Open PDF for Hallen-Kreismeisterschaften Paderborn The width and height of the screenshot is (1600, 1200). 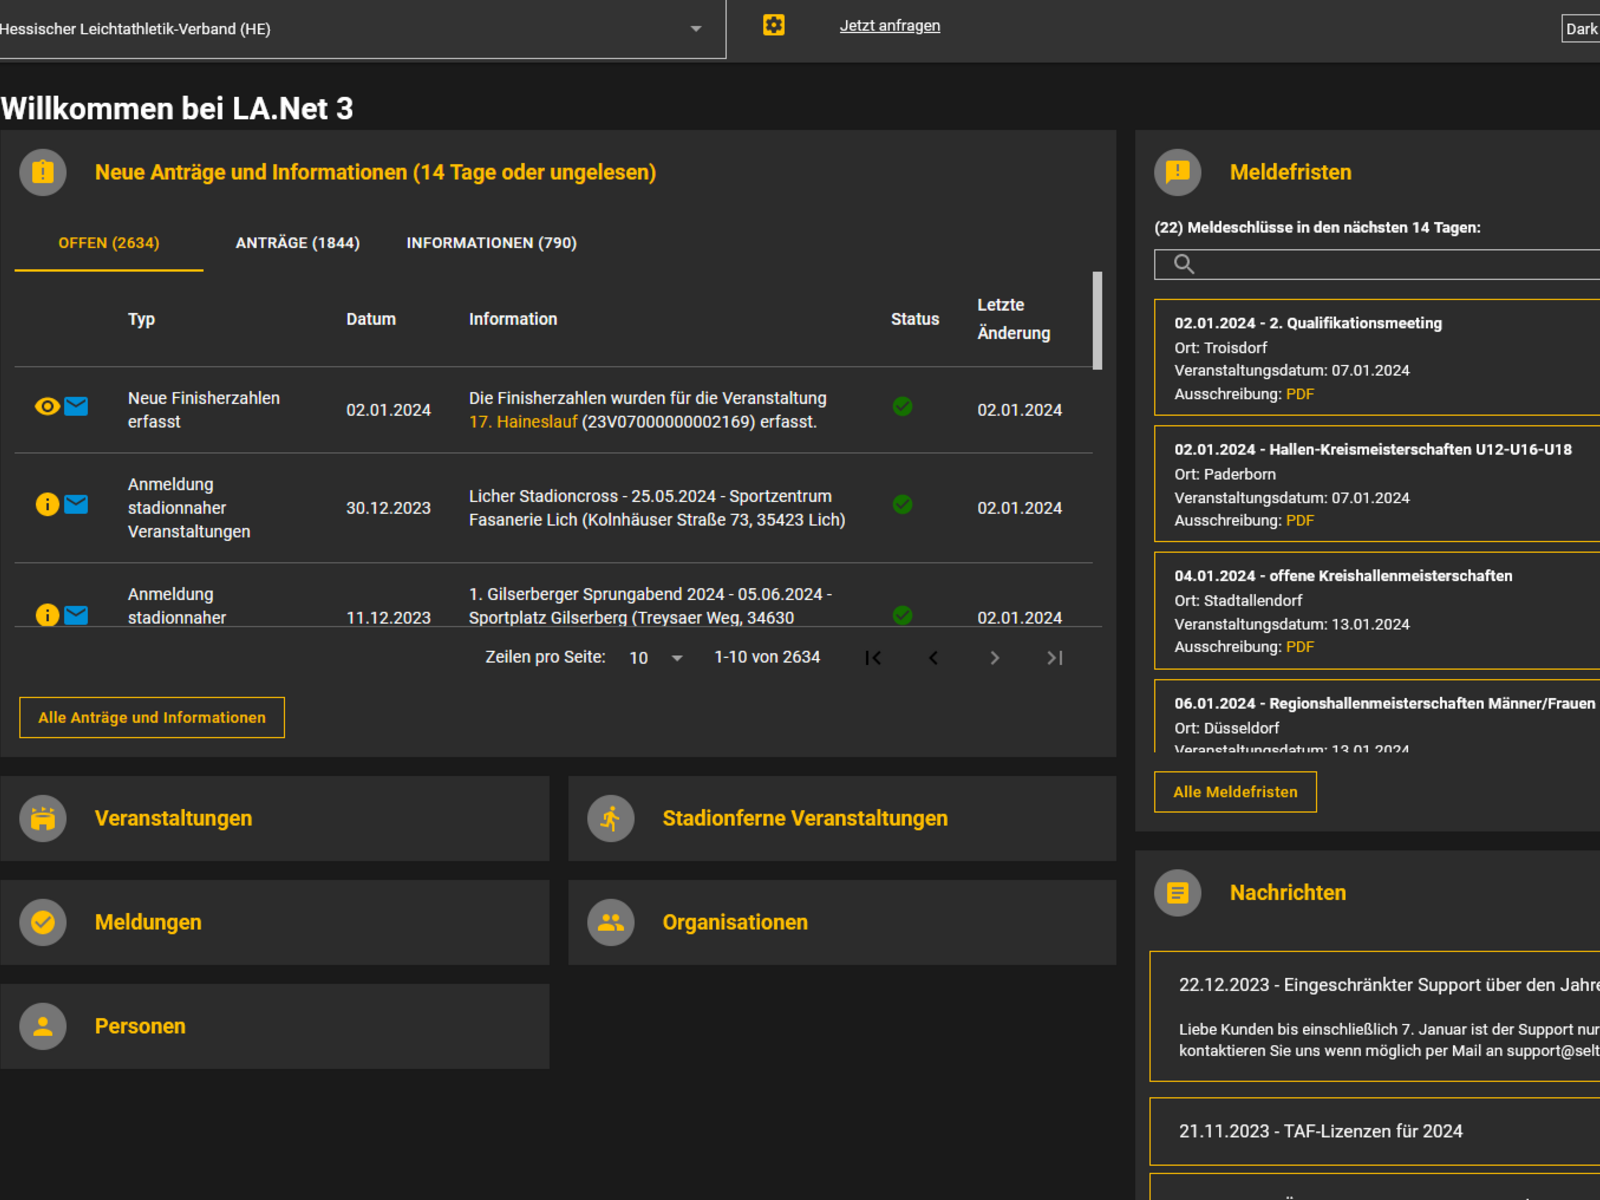click(x=1300, y=520)
